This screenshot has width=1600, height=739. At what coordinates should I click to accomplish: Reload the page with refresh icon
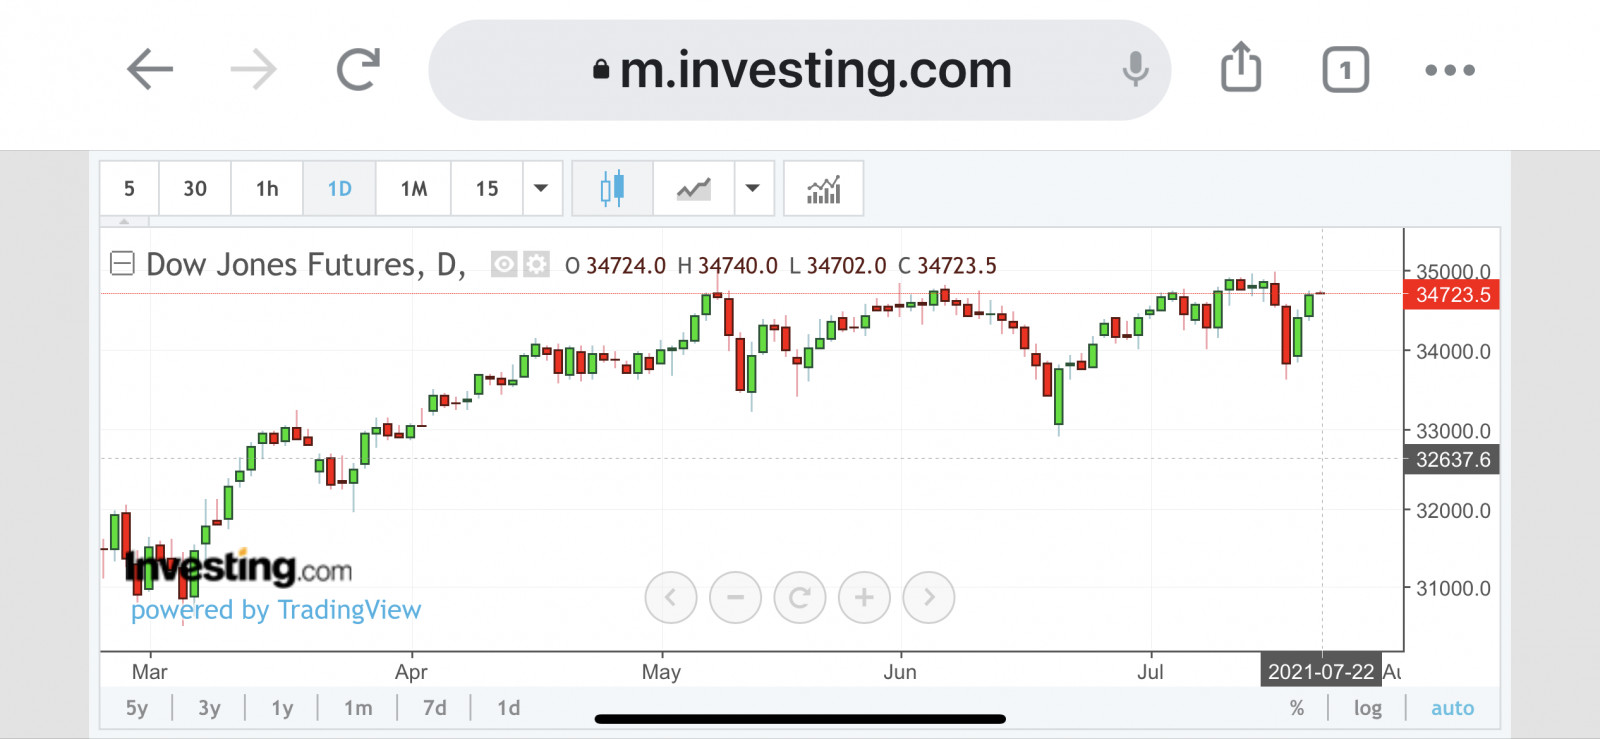tap(358, 69)
